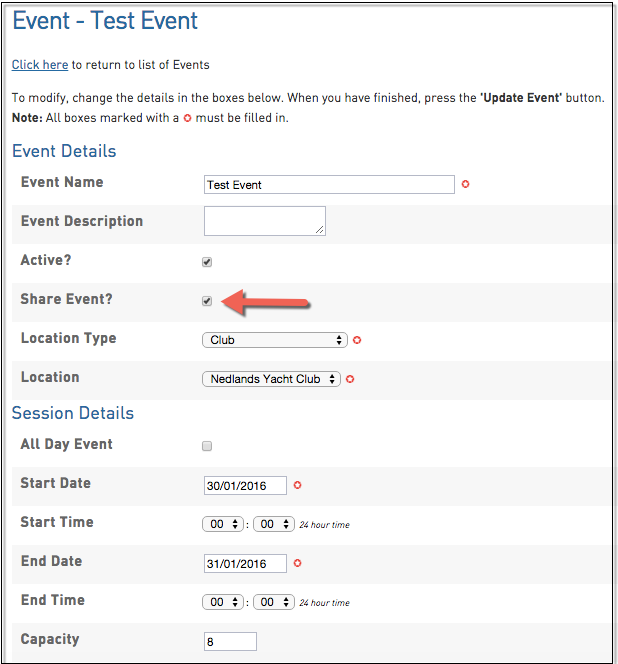This screenshot has width=618, height=664.
Task: Follow the 'Click here' link to Events list
Action: coord(40,65)
